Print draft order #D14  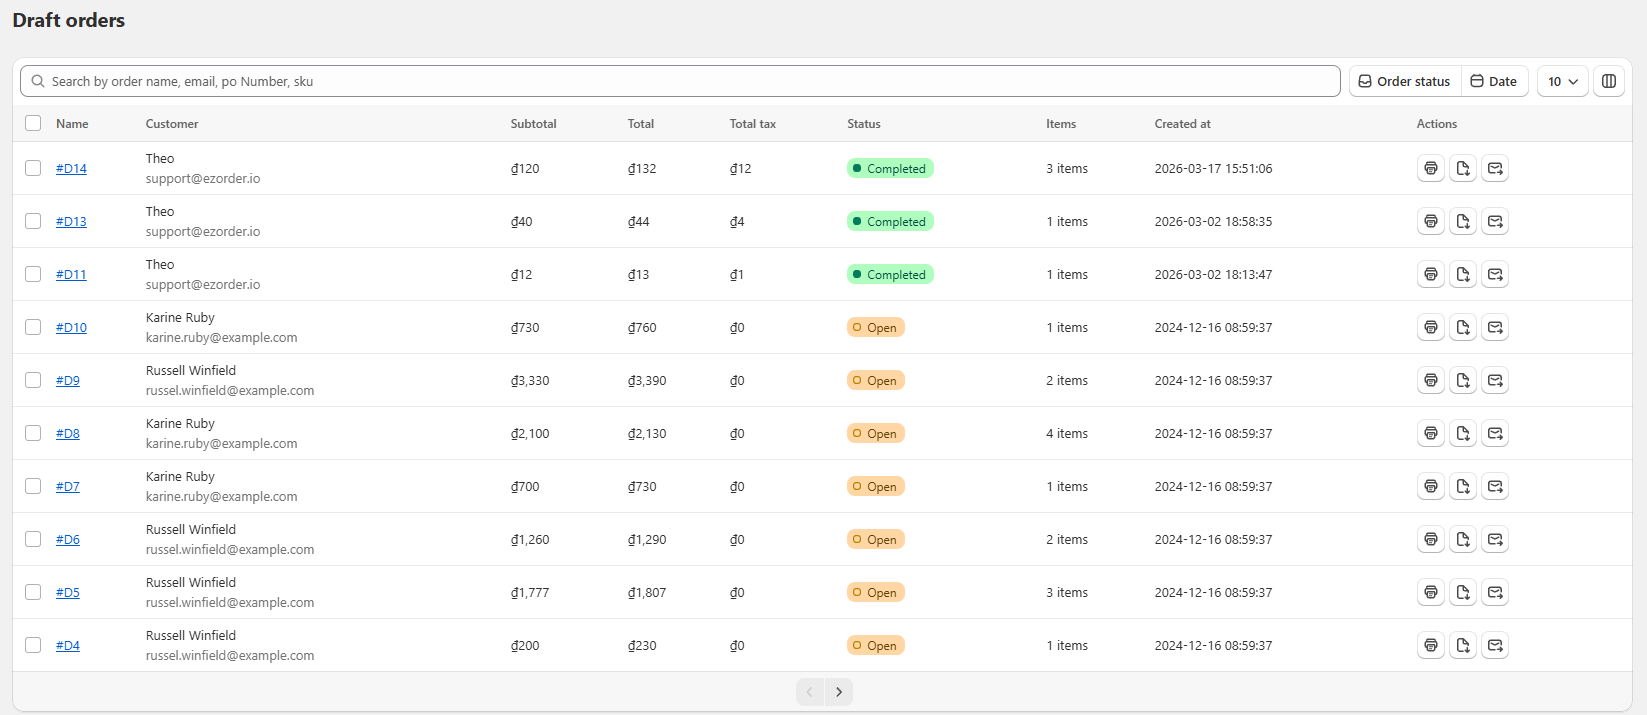tap(1431, 168)
